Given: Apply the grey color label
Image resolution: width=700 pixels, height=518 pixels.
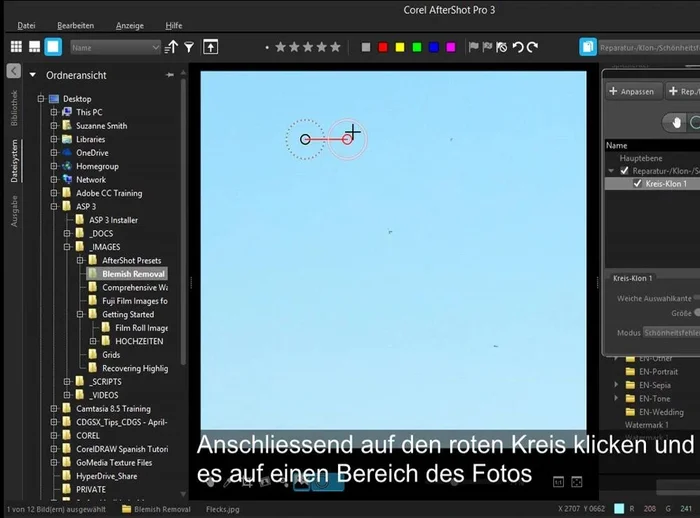Looking at the screenshot, I should [x=366, y=47].
